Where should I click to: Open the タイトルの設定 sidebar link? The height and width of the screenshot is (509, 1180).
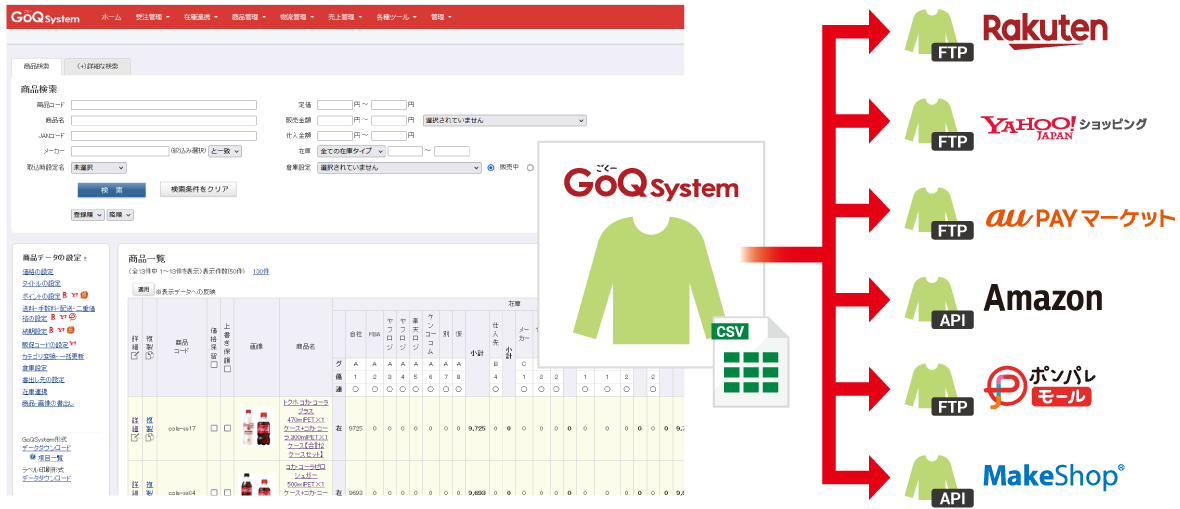(41, 284)
